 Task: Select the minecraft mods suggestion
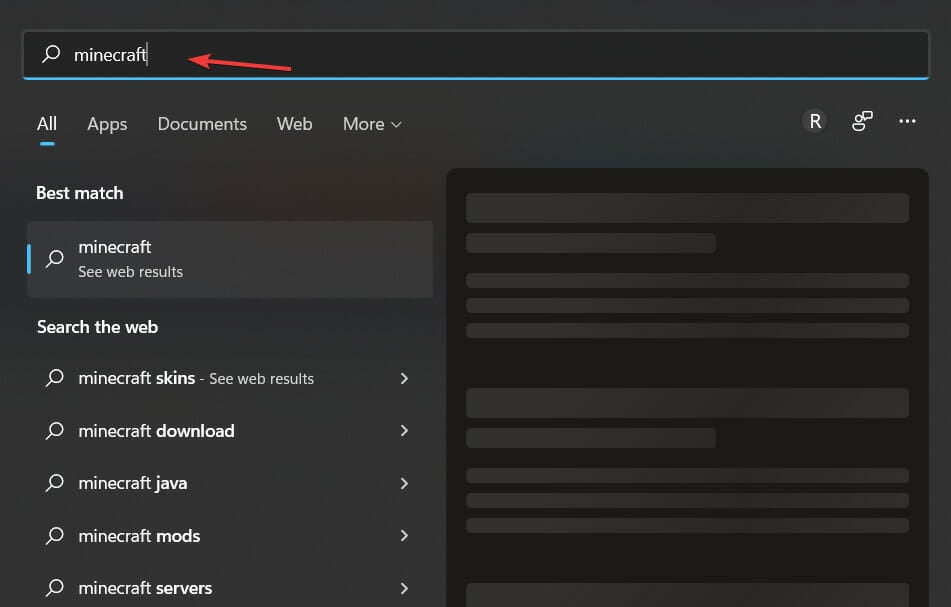pos(229,535)
